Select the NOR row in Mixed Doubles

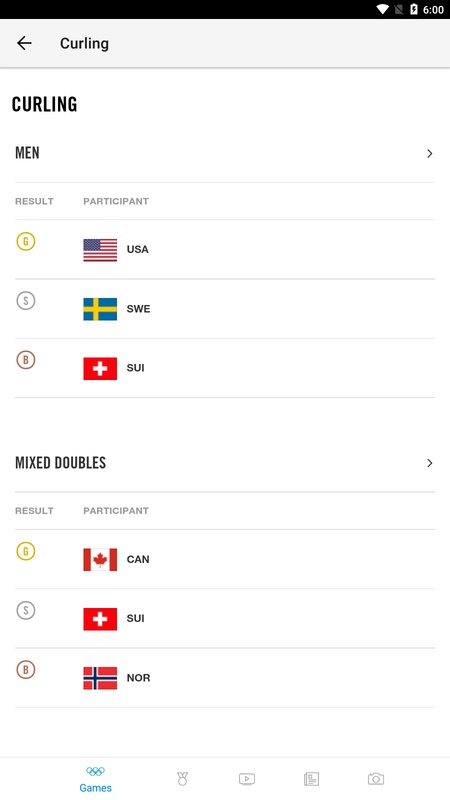click(x=225, y=678)
